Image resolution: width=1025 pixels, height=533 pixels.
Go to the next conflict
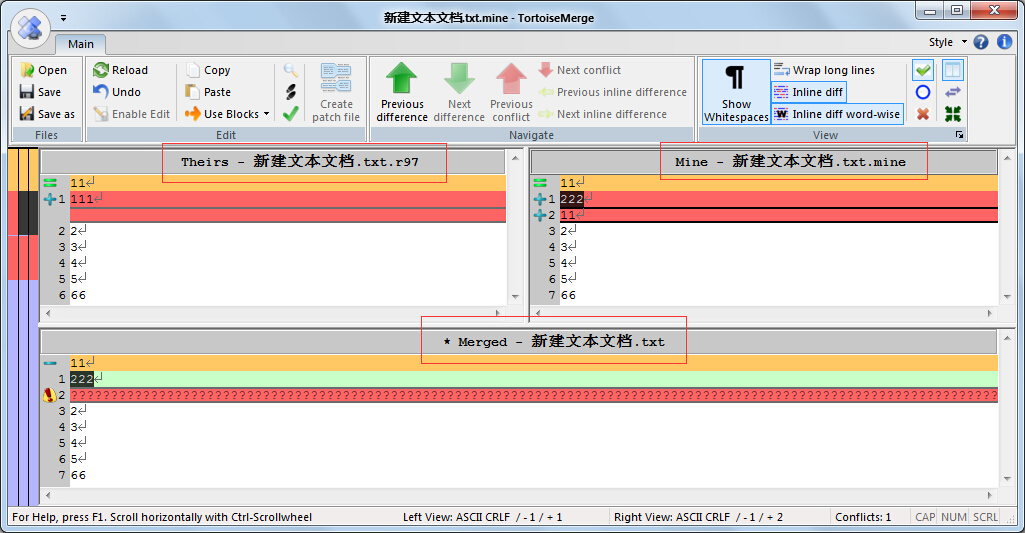(580, 70)
